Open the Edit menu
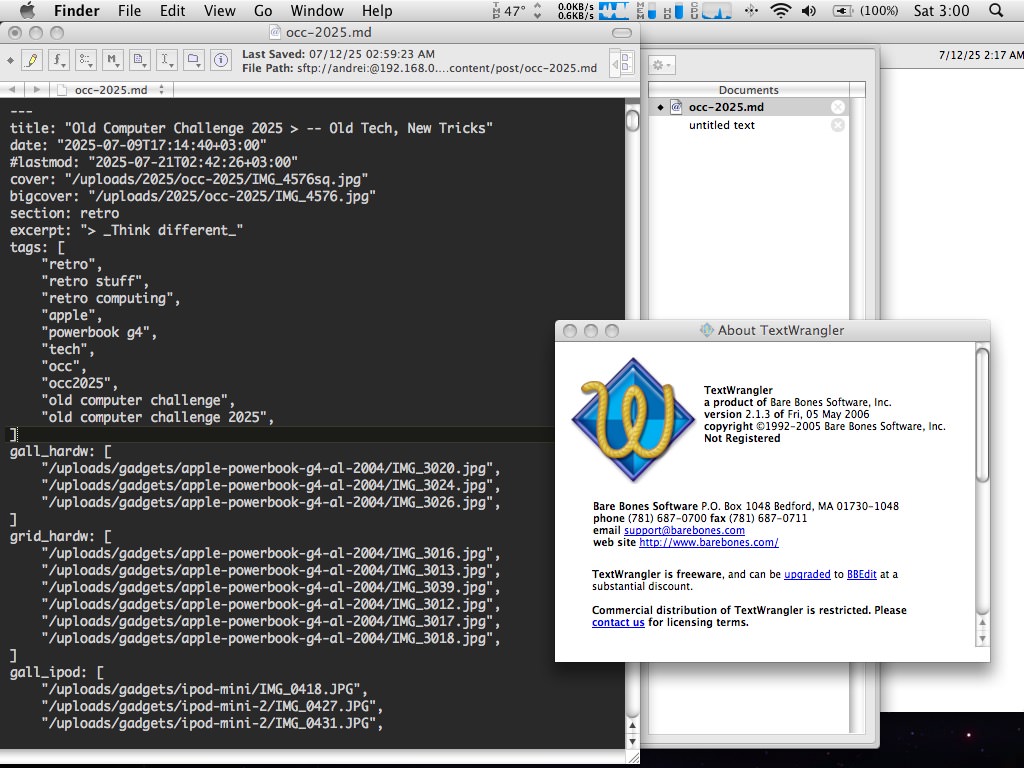1024x768 pixels. 172,10
